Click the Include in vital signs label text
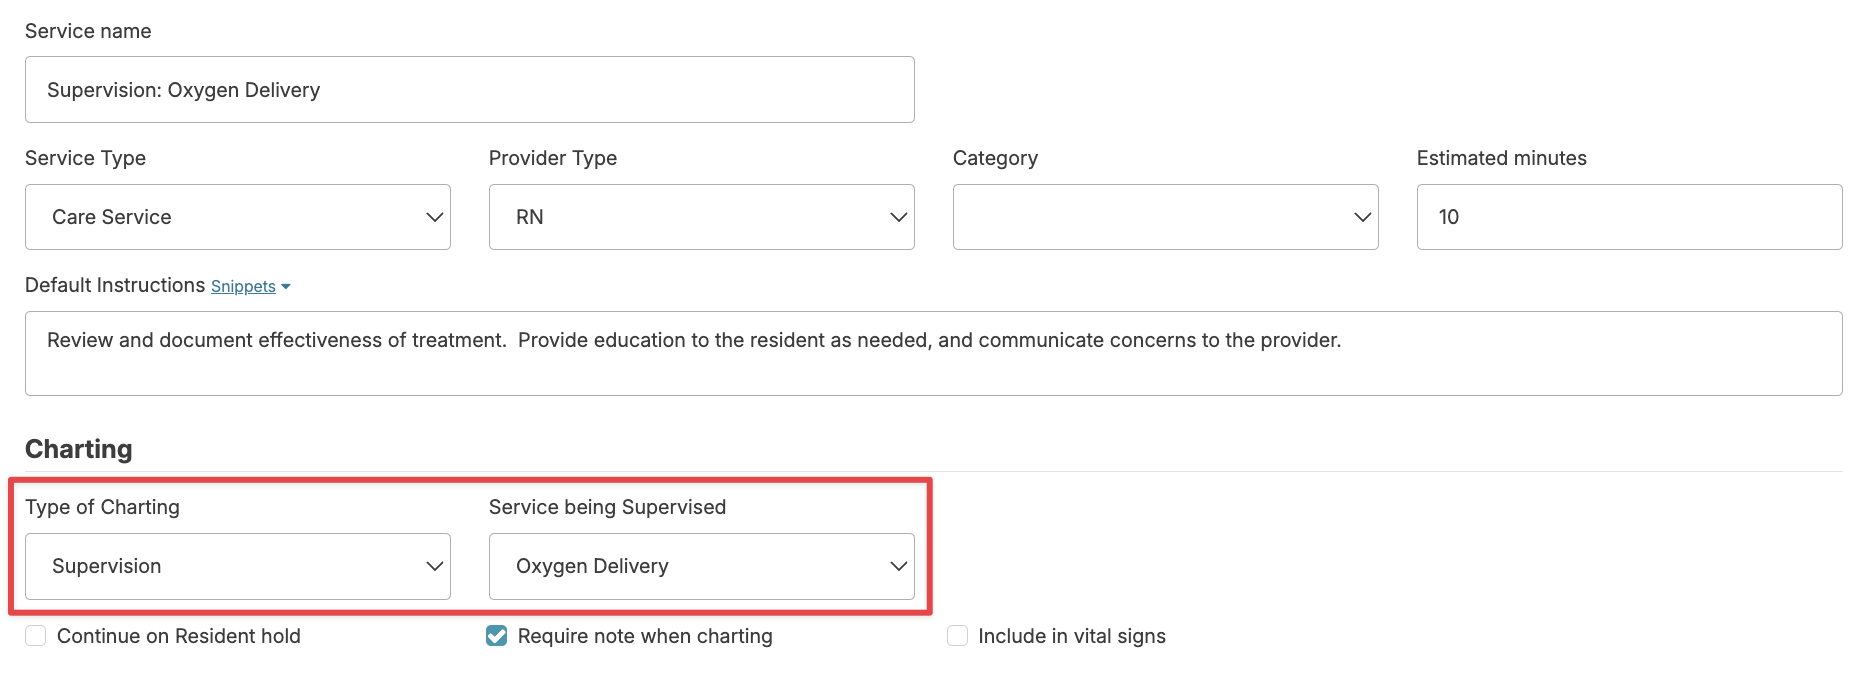The image size is (1870, 678). 1071,636
